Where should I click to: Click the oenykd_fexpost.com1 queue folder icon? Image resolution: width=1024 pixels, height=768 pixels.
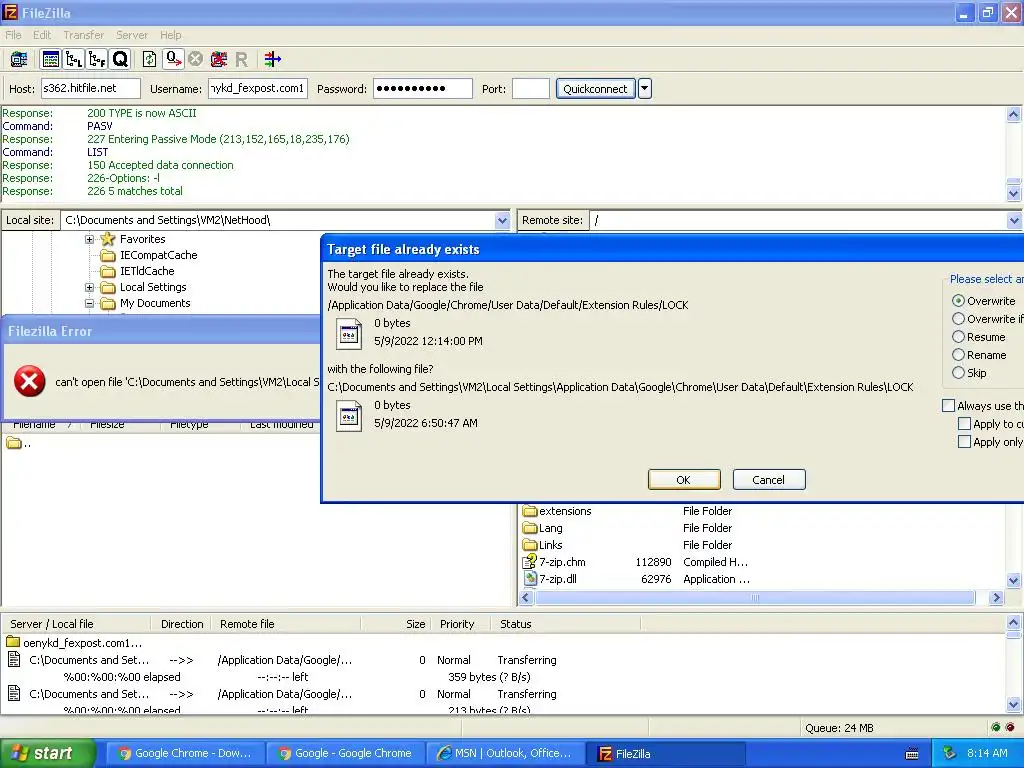13,643
